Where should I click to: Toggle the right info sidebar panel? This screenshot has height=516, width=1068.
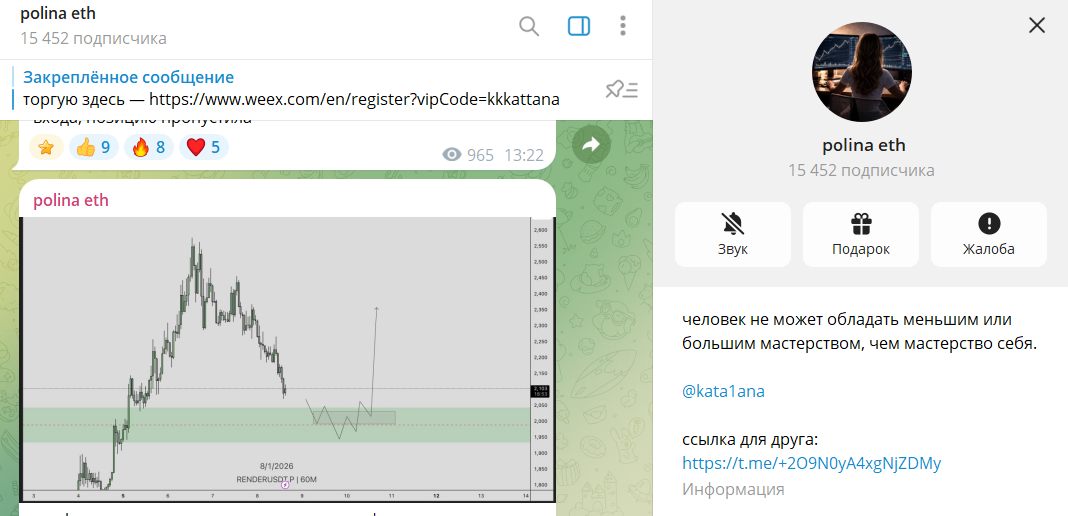tap(579, 26)
